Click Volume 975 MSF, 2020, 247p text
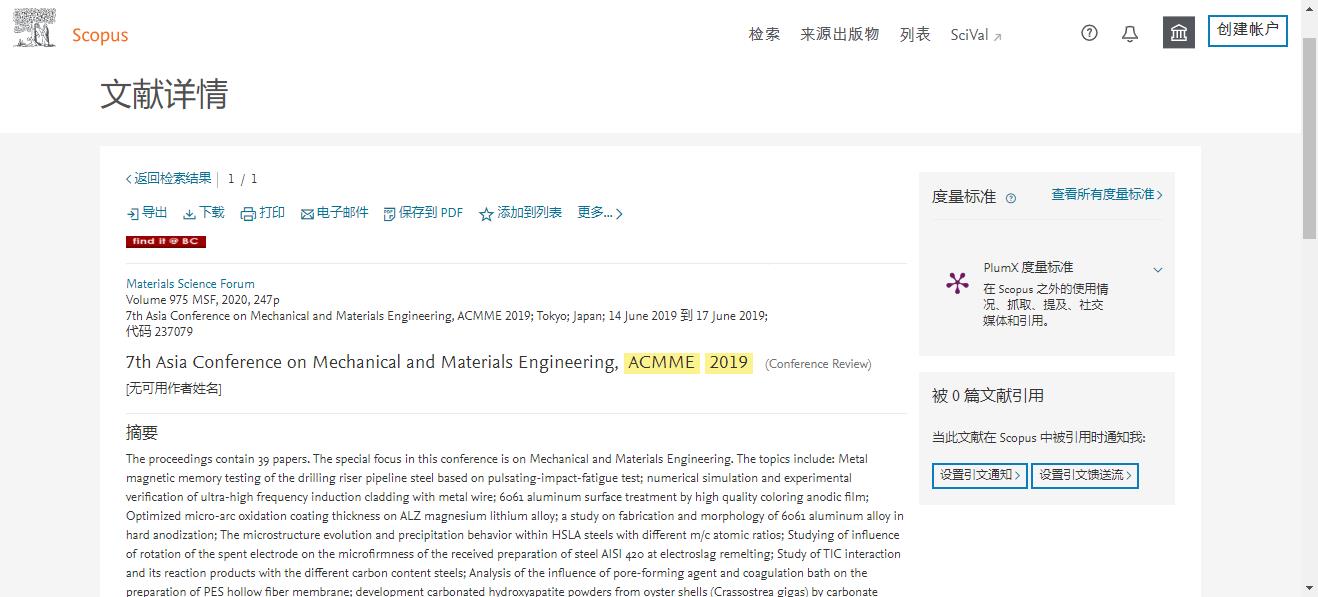Screen dimensions: 1318x597 tap(203, 300)
